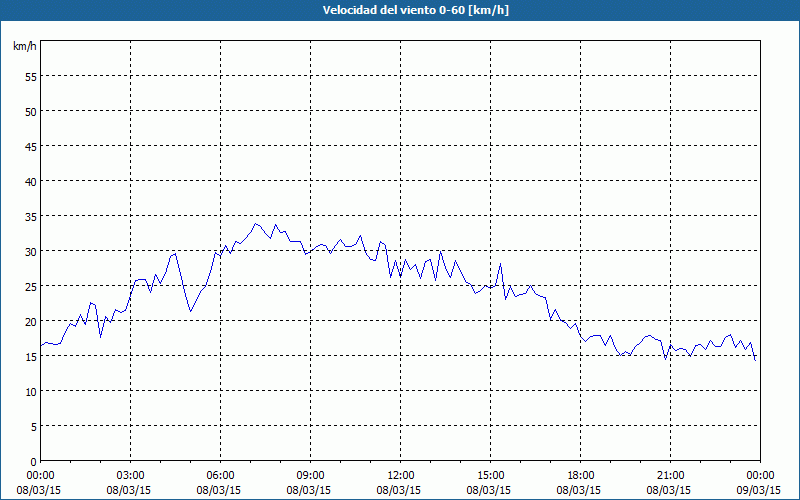
Task: Click the 03:00 time label
Action: (x=131, y=476)
